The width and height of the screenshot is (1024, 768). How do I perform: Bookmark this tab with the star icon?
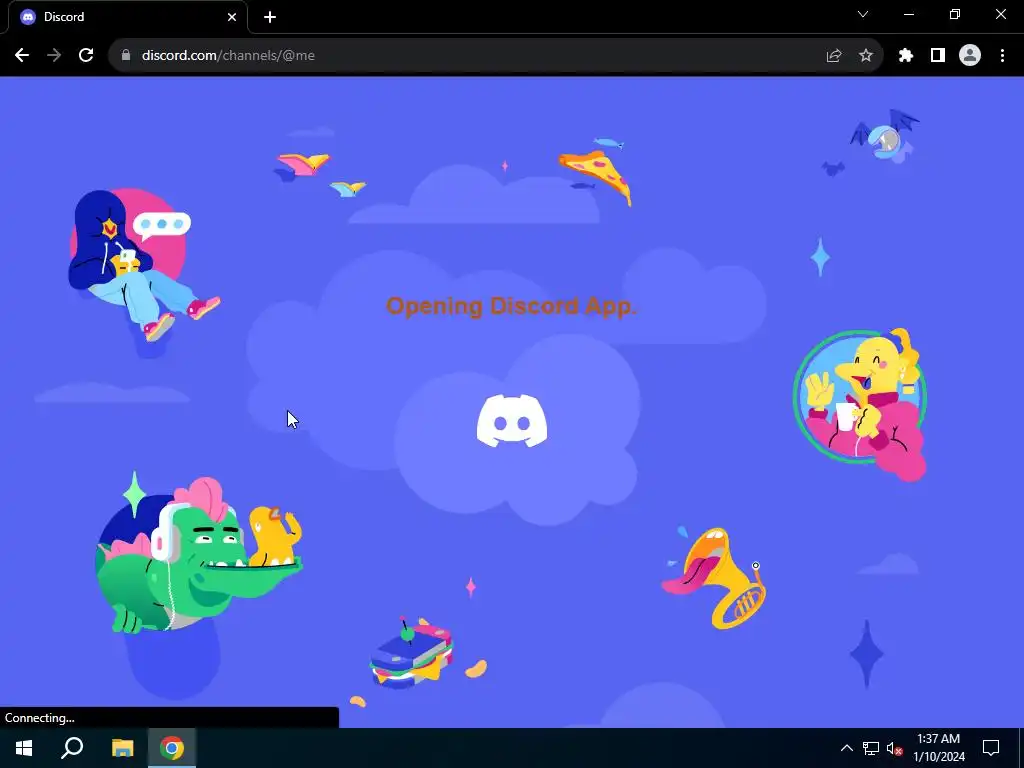(x=866, y=56)
